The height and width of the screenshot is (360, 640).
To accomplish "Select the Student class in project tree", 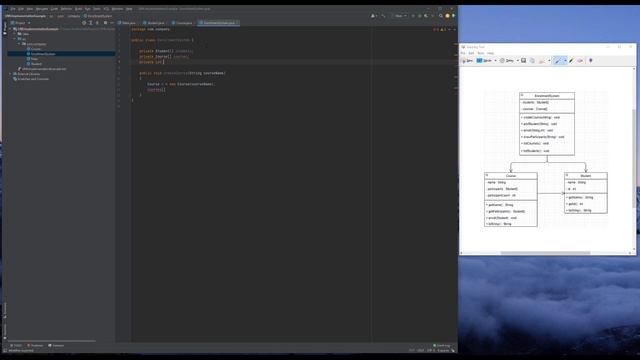I will 34,64.
